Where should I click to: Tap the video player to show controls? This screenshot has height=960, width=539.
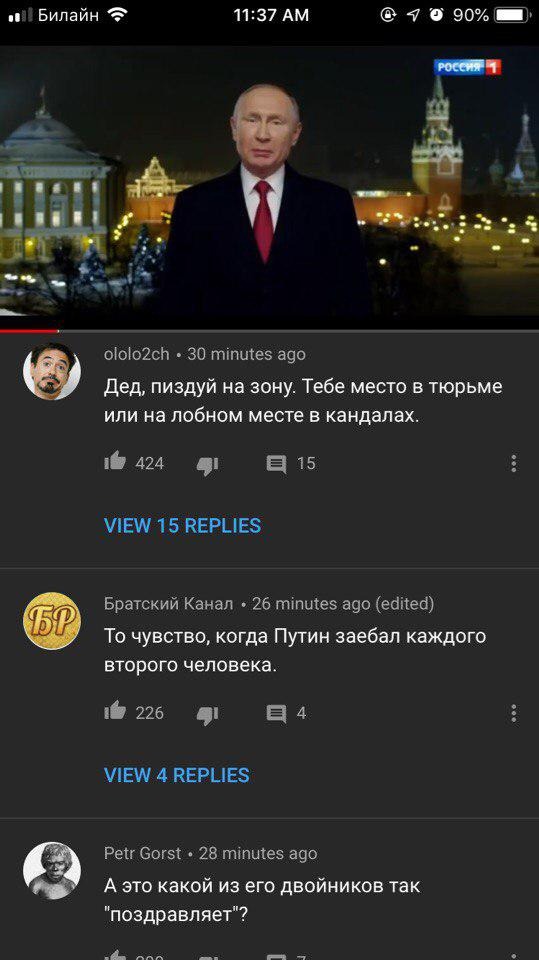tap(270, 187)
